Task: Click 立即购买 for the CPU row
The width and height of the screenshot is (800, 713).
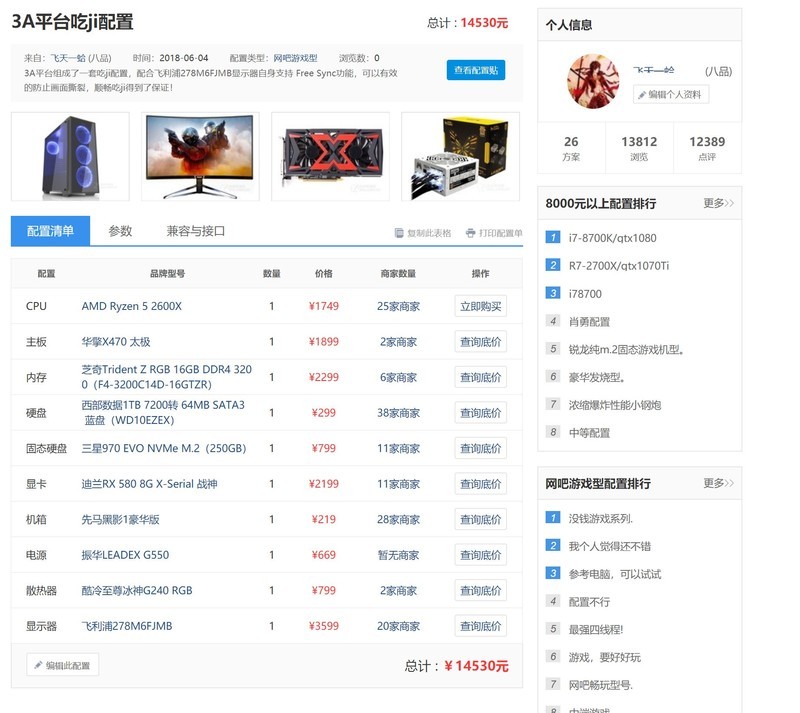Action: [x=481, y=306]
